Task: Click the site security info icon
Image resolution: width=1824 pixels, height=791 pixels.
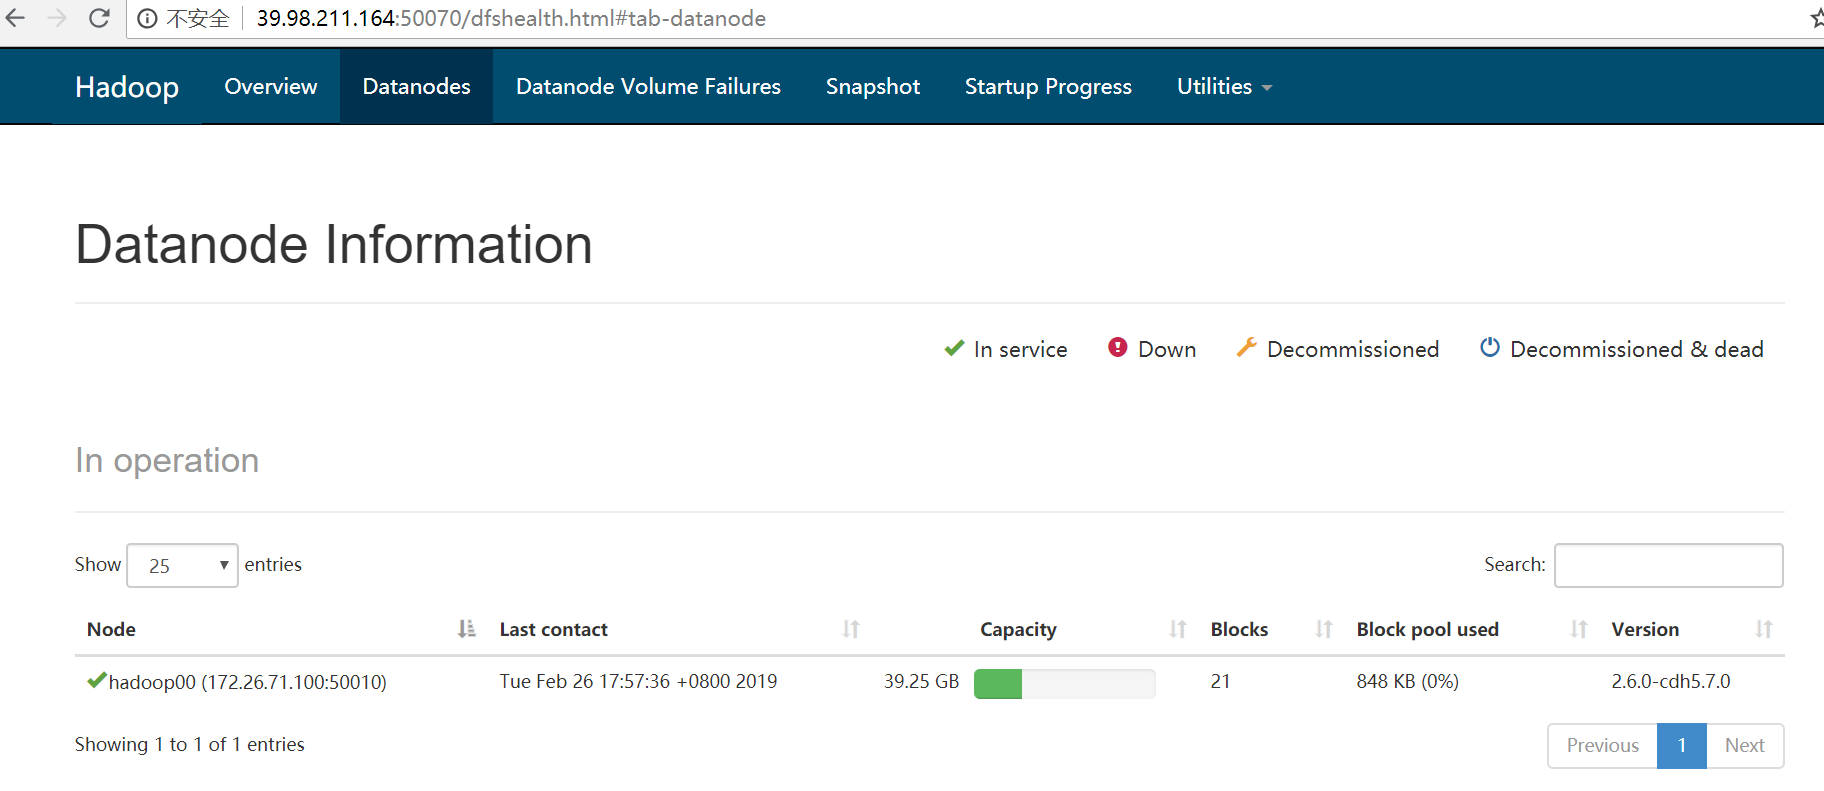Action: point(147,19)
